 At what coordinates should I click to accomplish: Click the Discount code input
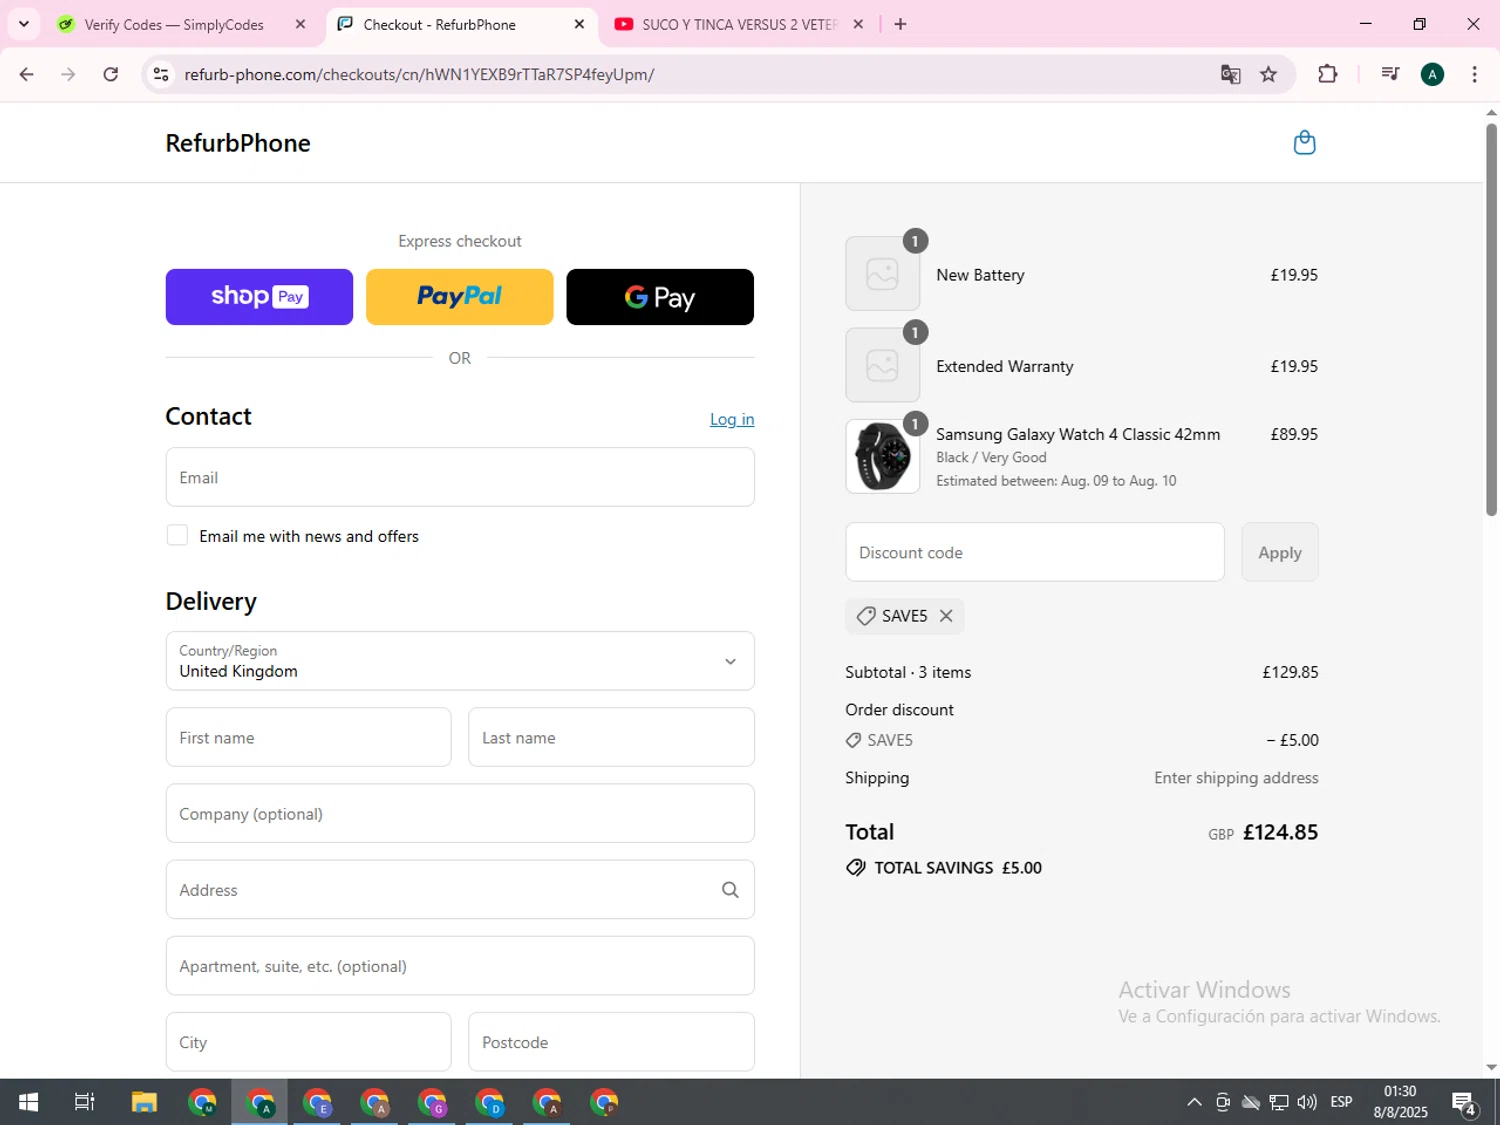click(x=1035, y=552)
